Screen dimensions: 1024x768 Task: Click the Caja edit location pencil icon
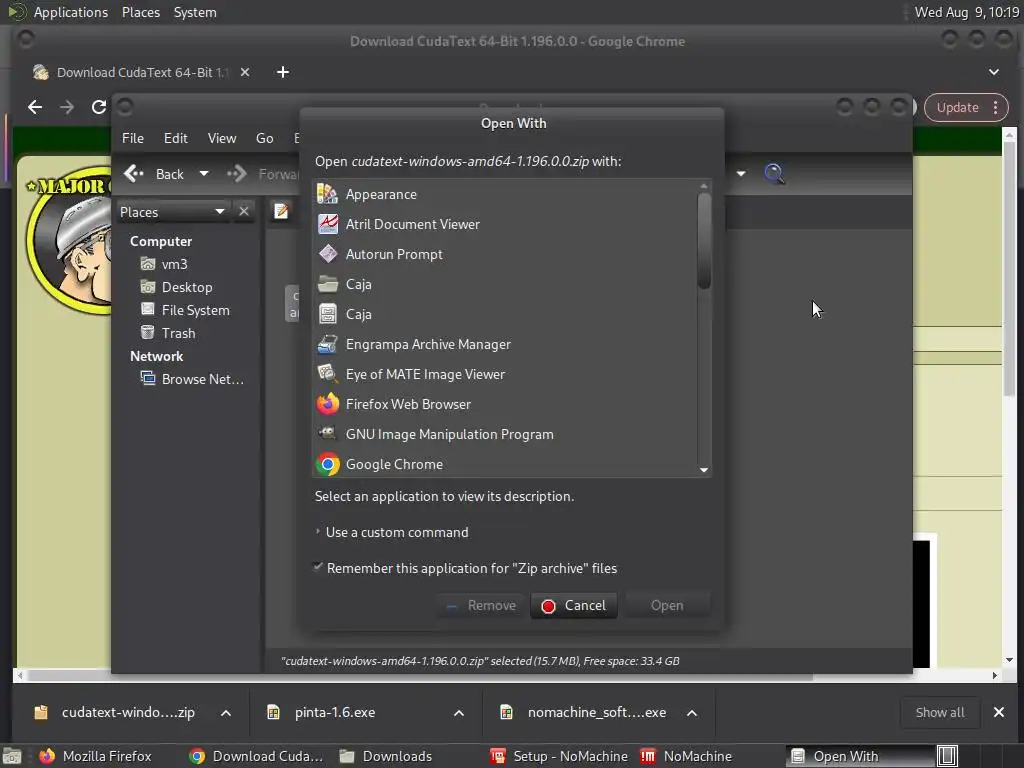coord(281,212)
